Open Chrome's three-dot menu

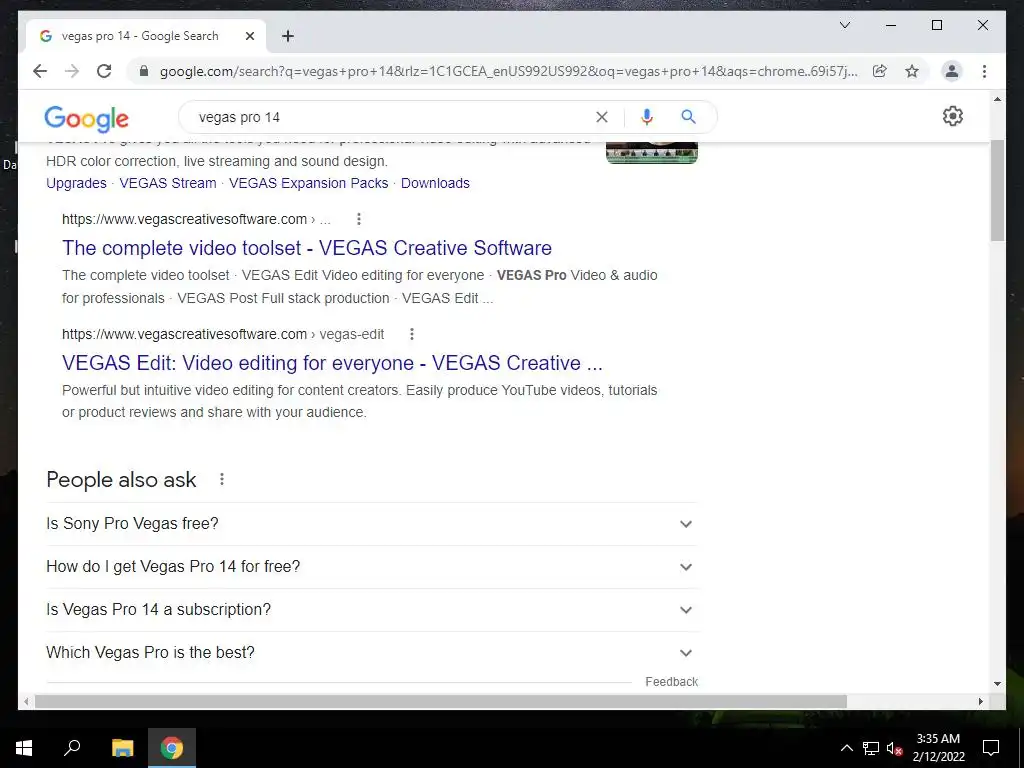tap(984, 71)
